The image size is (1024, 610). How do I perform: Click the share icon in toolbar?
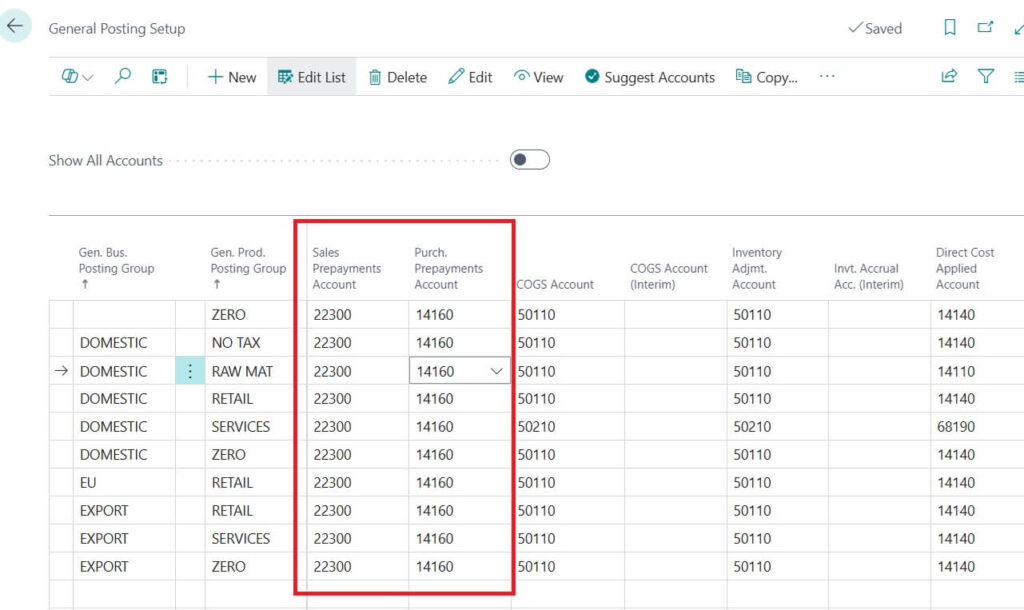pos(949,77)
